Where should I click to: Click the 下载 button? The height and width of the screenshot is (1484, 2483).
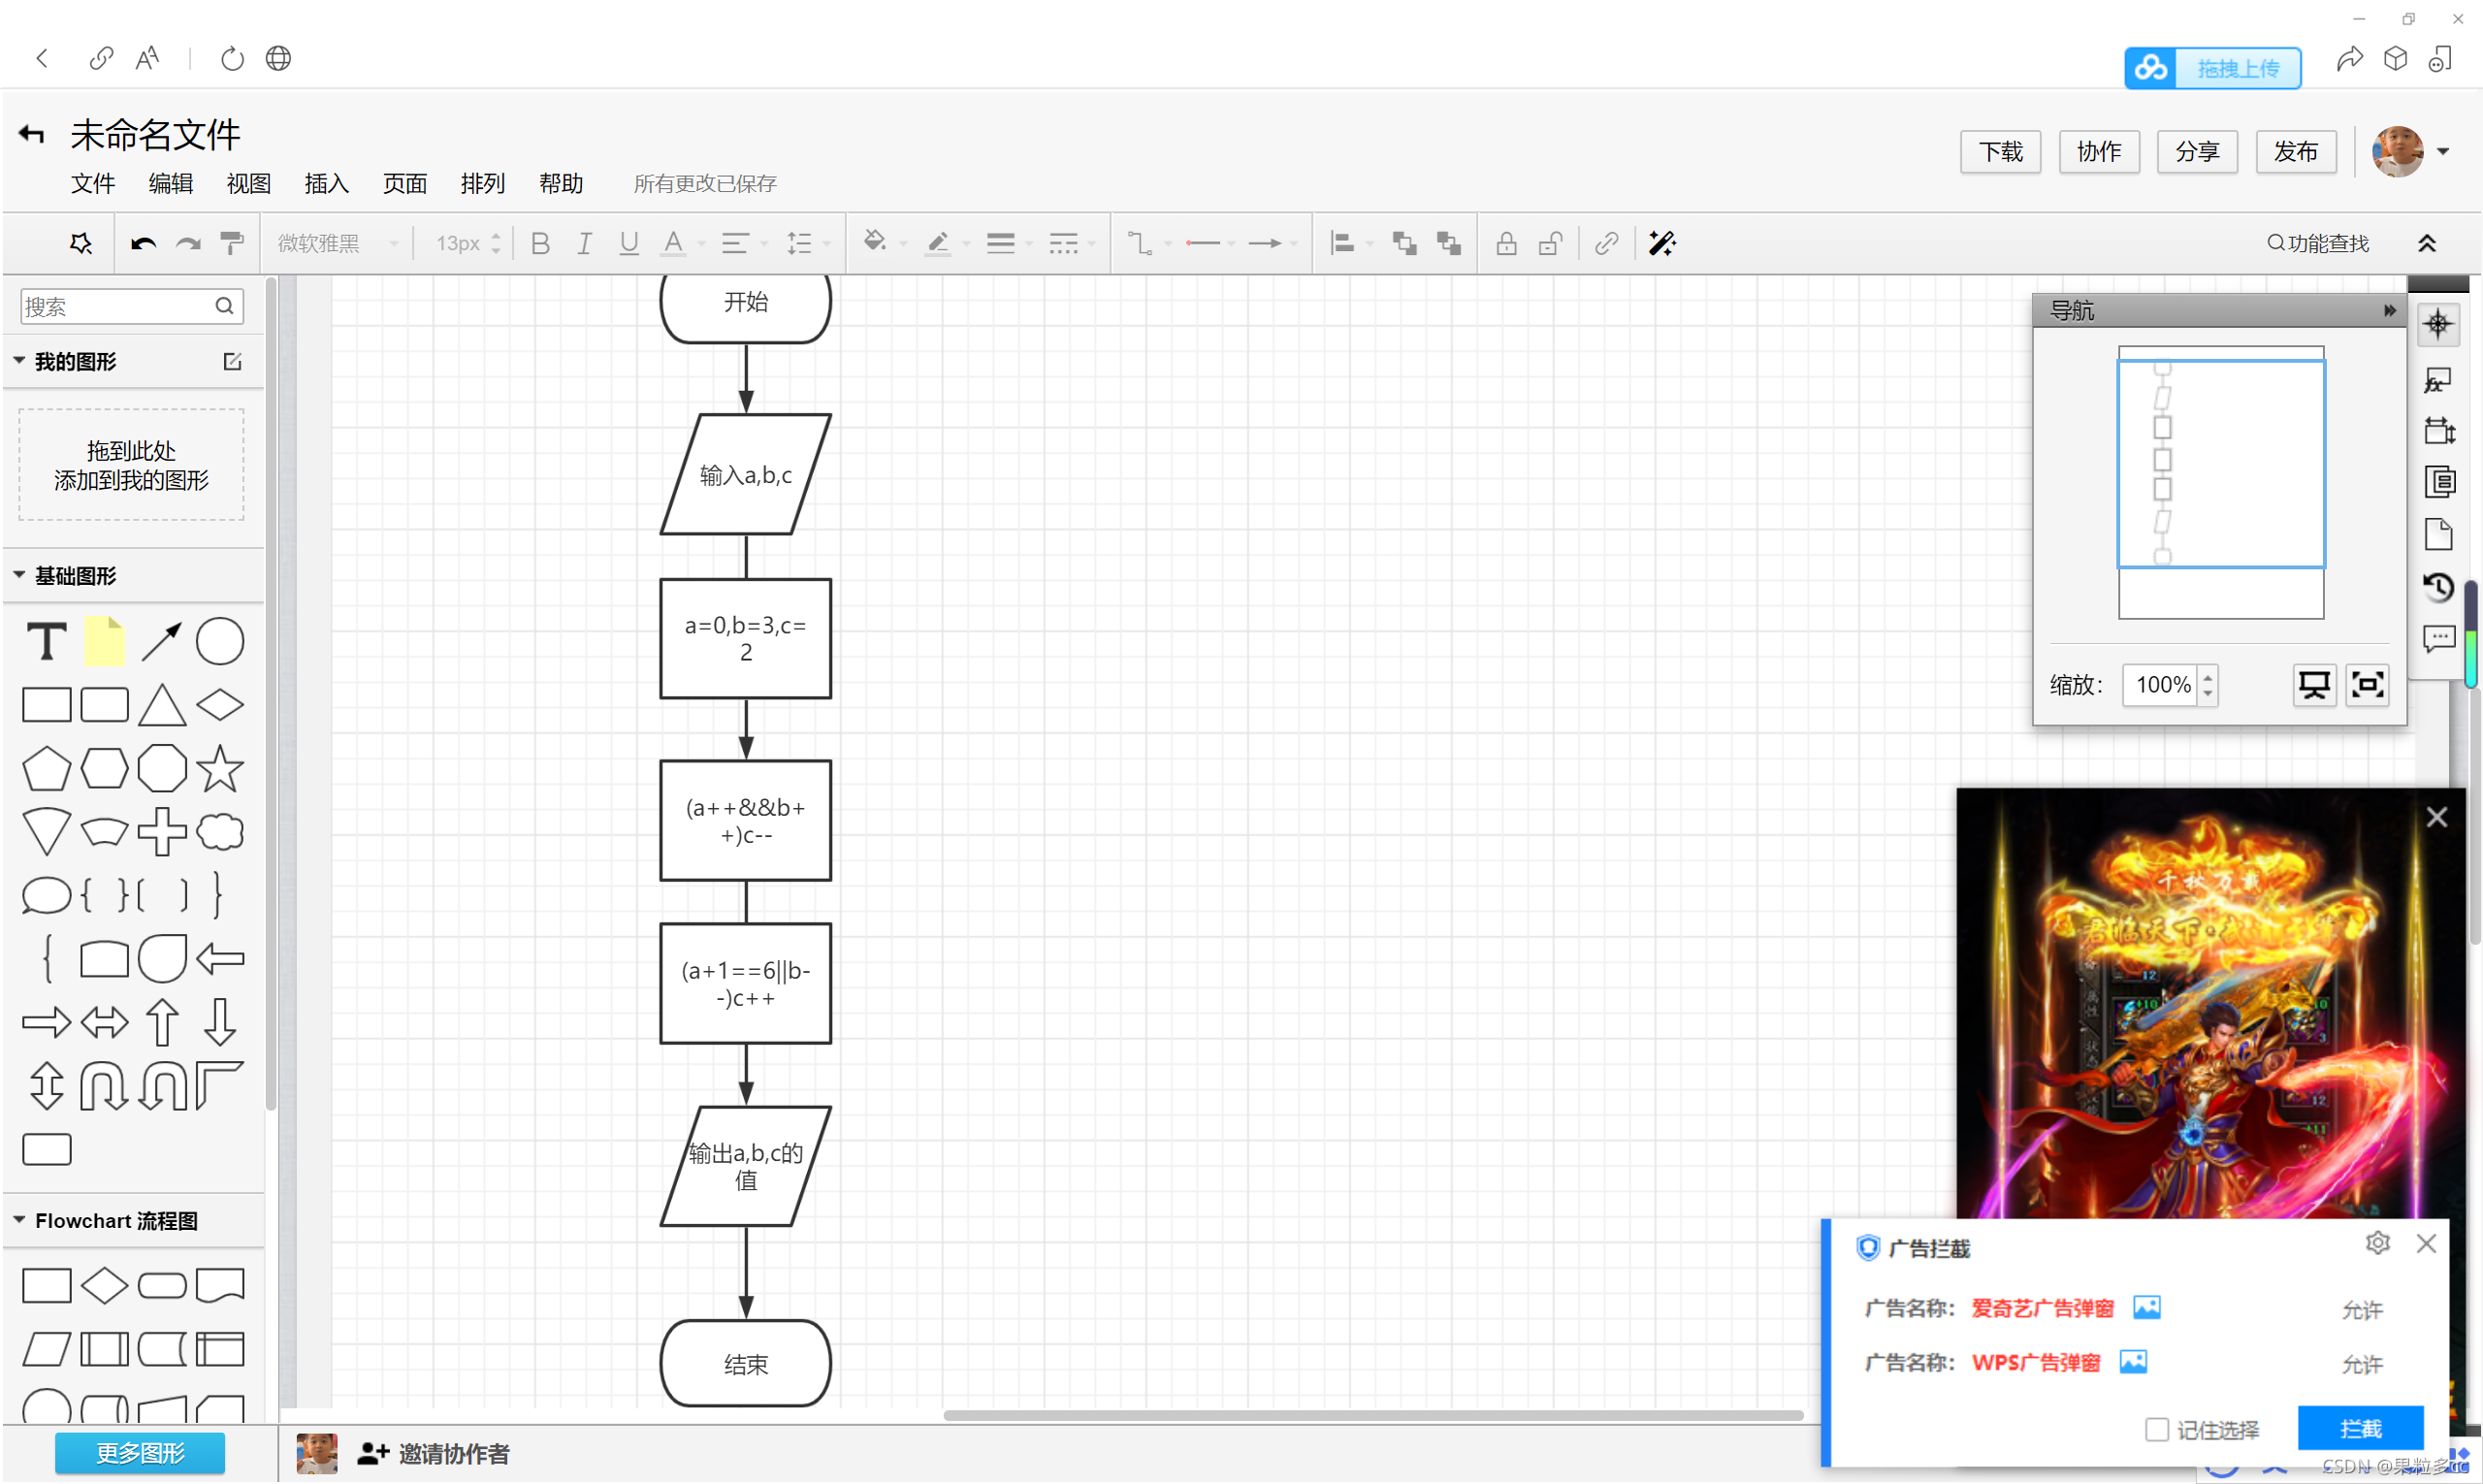(2001, 152)
